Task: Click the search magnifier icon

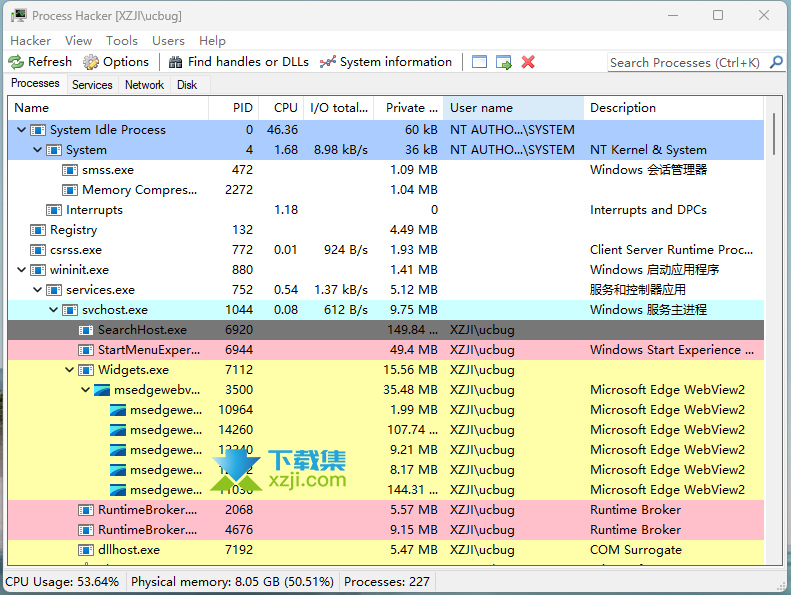Action: coord(776,62)
